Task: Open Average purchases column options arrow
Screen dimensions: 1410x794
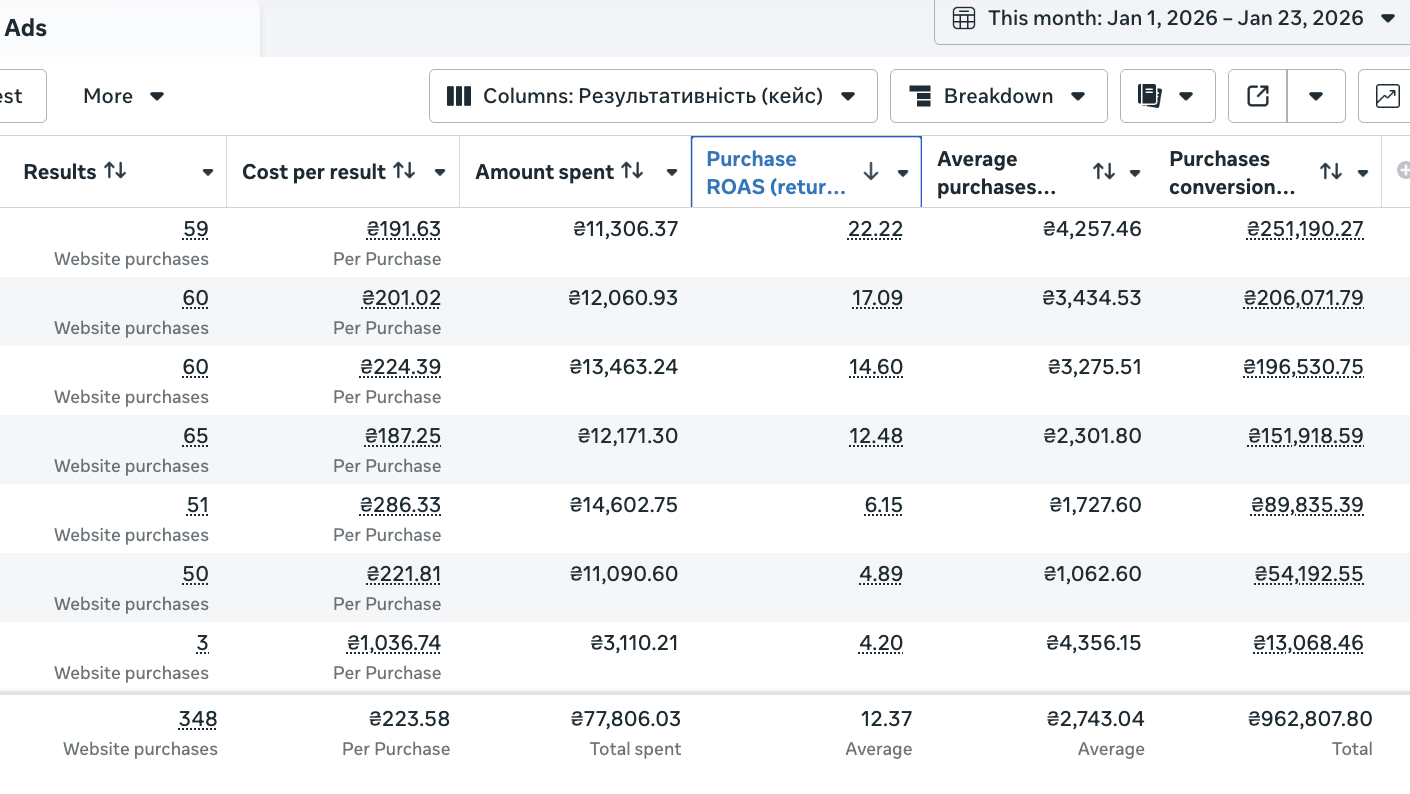Action: pos(1135,172)
